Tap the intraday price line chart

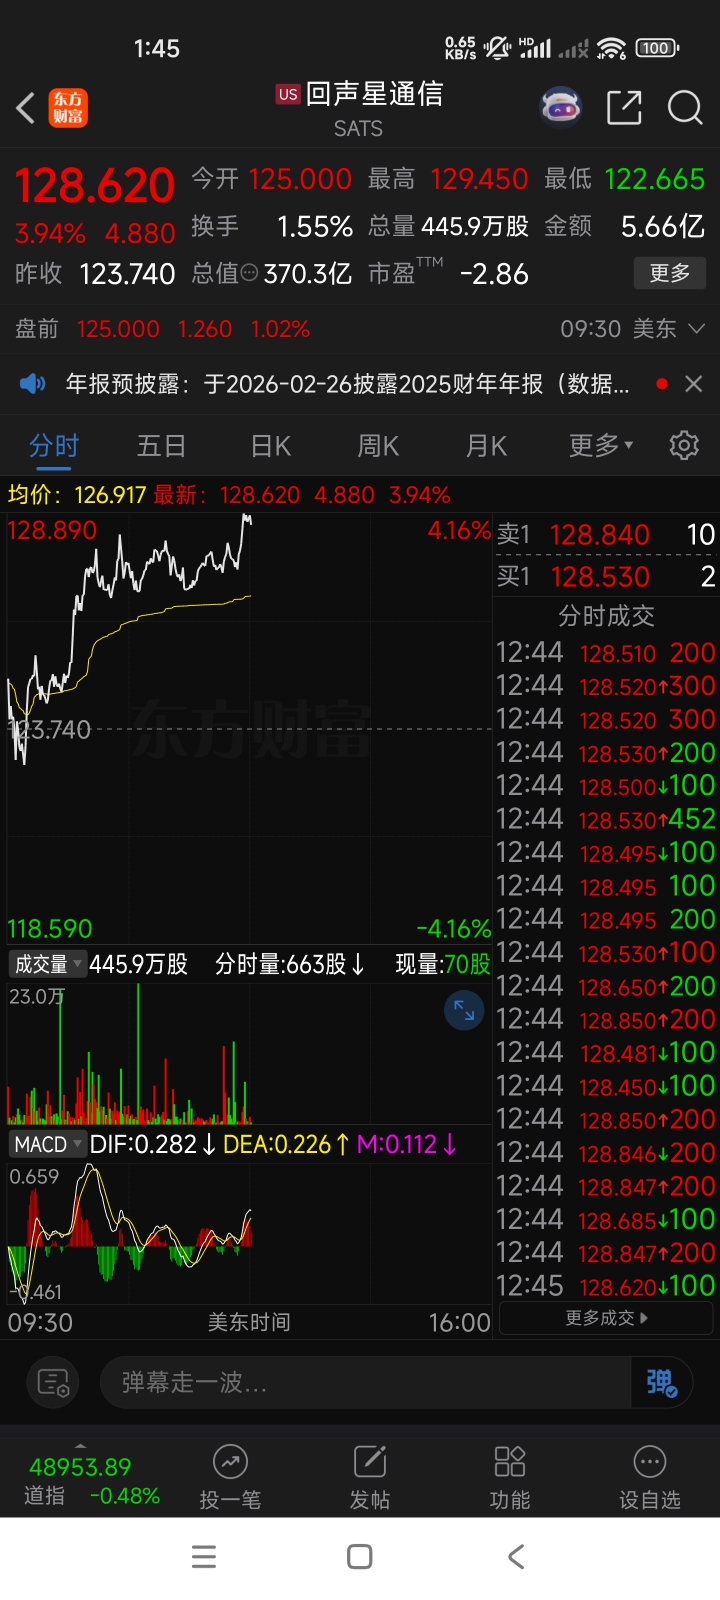(x=249, y=727)
